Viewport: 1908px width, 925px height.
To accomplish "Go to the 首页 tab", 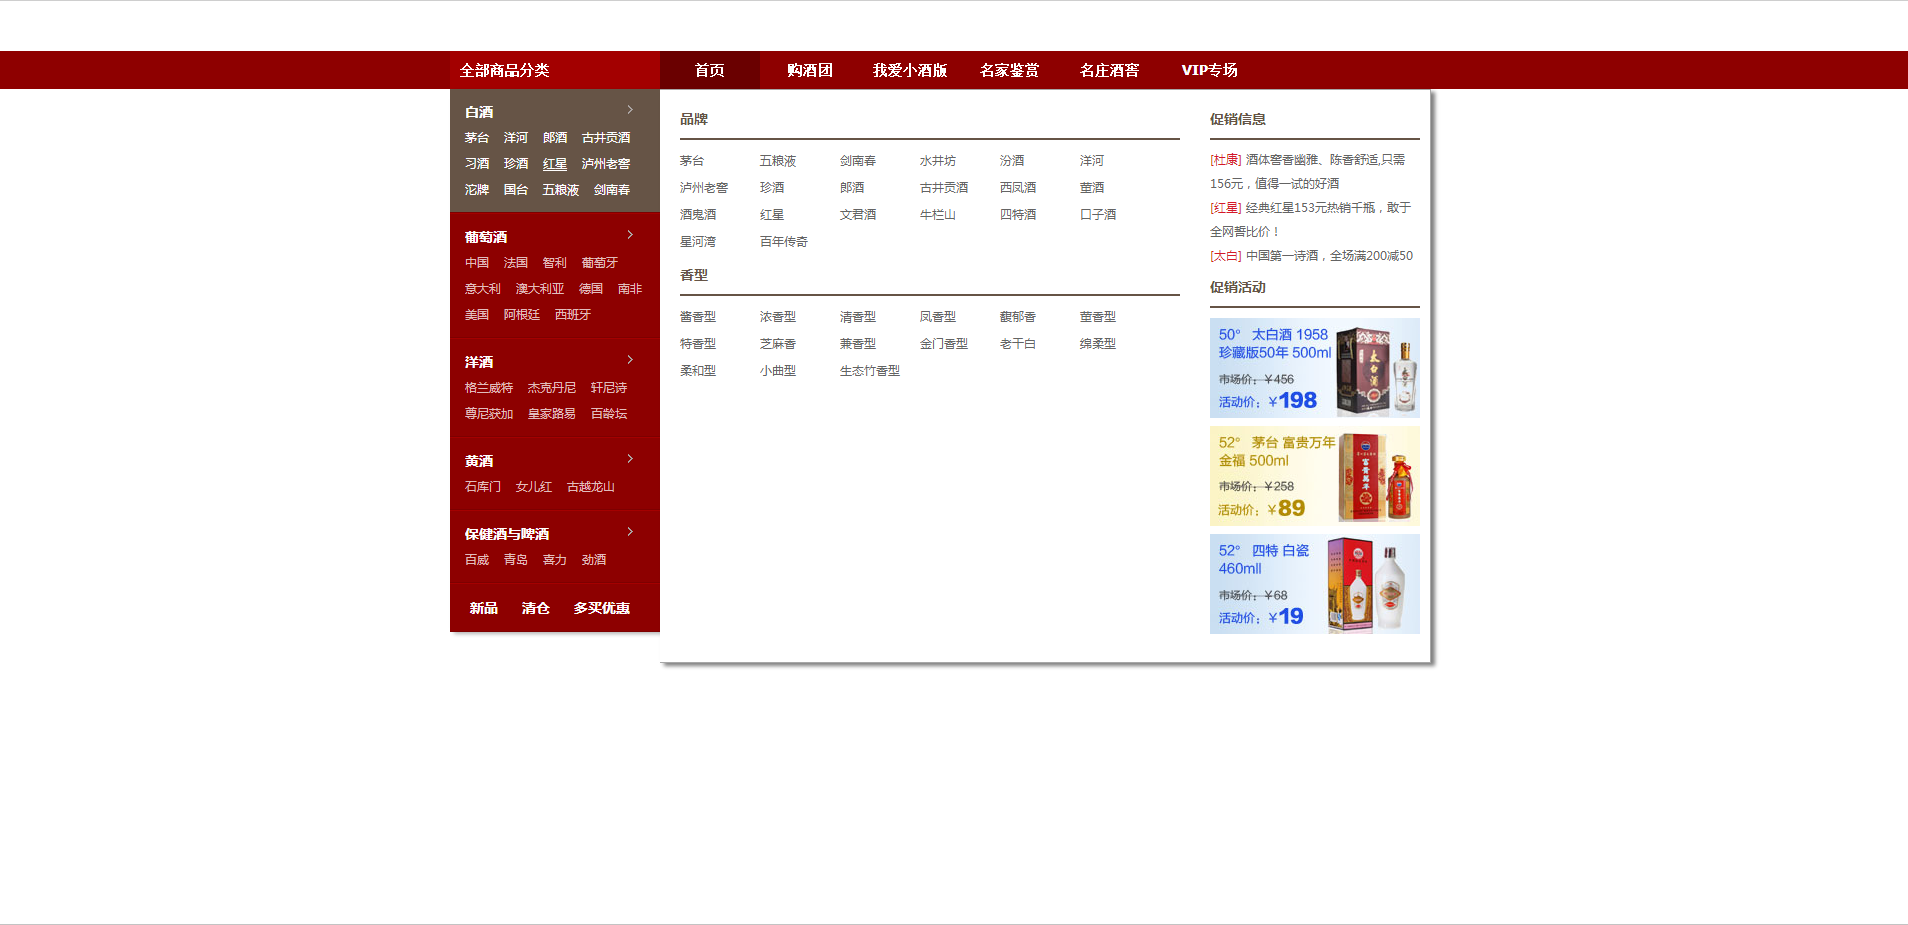I will click(x=710, y=70).
